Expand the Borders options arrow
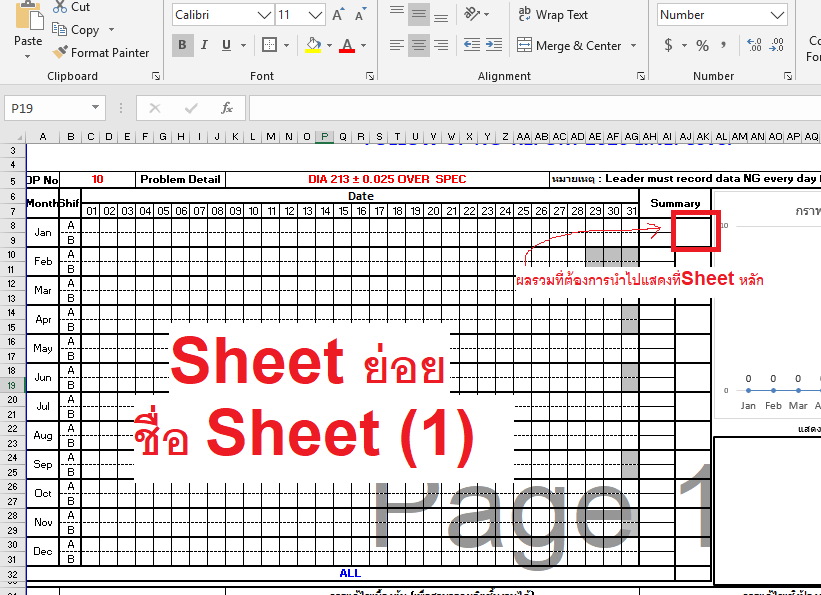 pos(286,46)
